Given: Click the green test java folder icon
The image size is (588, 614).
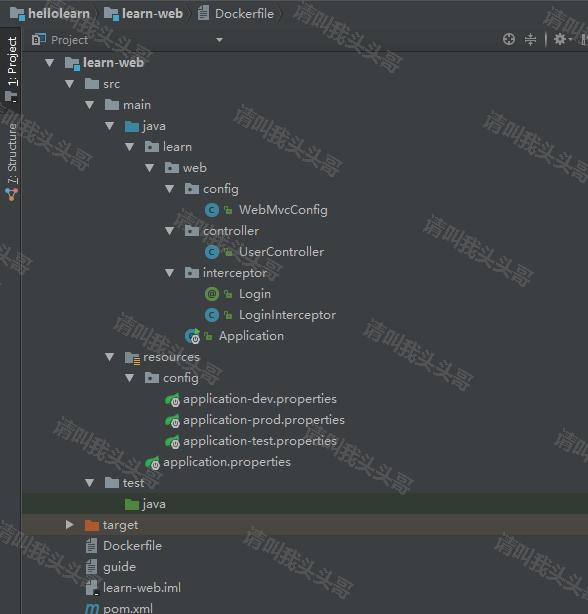Looking at the screenshot, I should tap(132, 504).
